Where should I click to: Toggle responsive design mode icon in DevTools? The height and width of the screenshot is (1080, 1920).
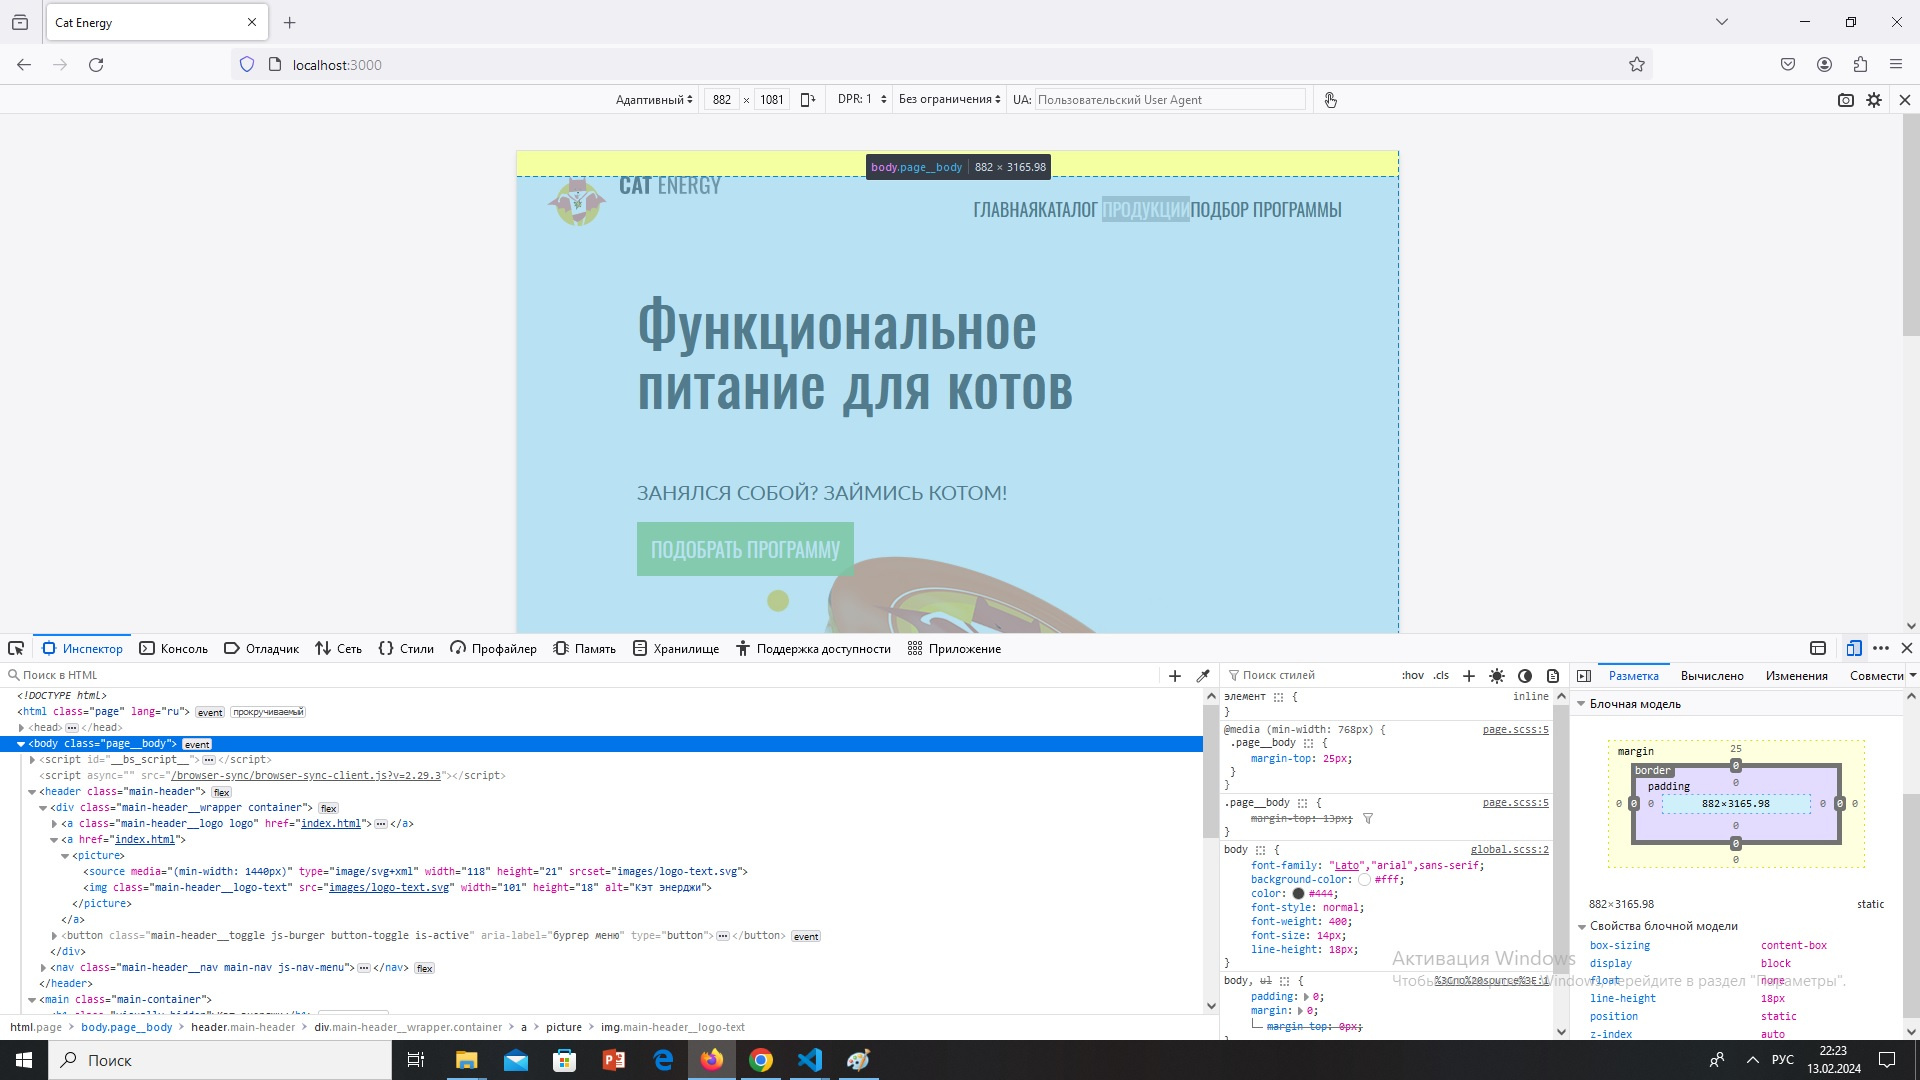point(1854,648)
